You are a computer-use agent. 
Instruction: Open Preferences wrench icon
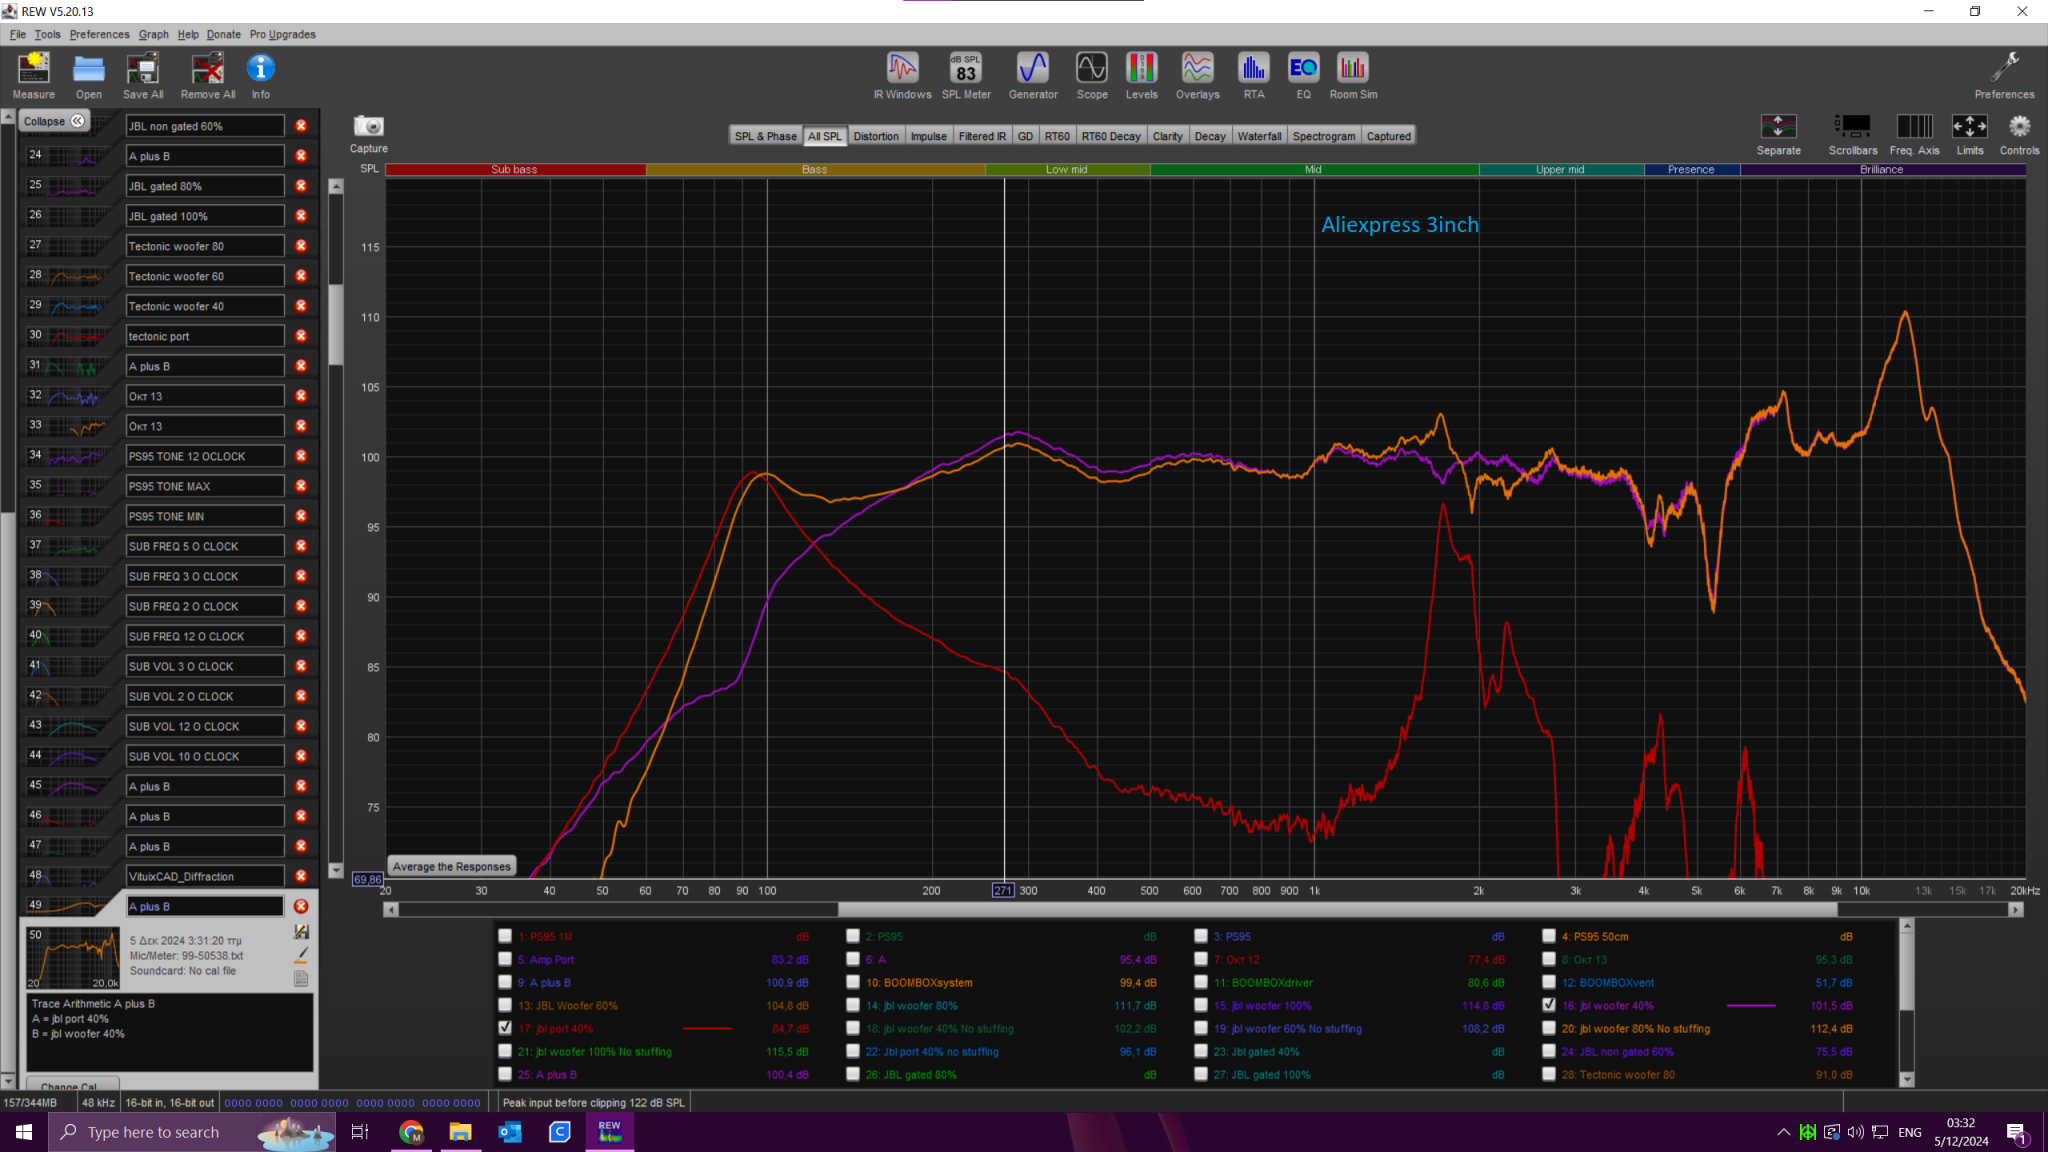(x=2004, y=76)
